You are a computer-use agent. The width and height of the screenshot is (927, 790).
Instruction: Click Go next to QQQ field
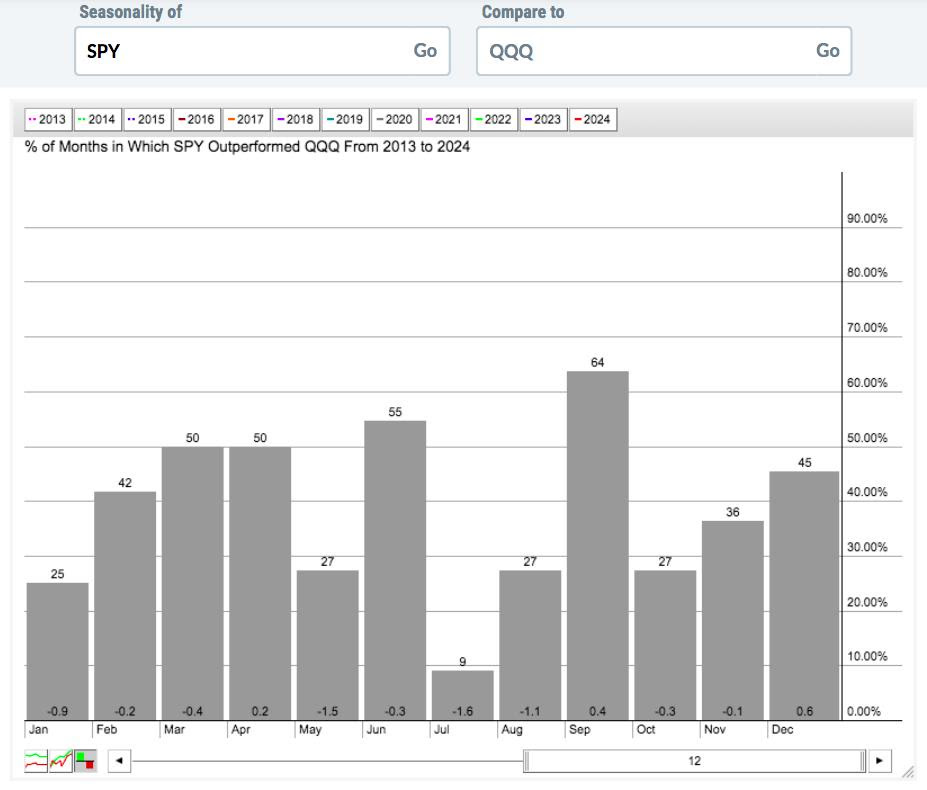coord(828,51)
